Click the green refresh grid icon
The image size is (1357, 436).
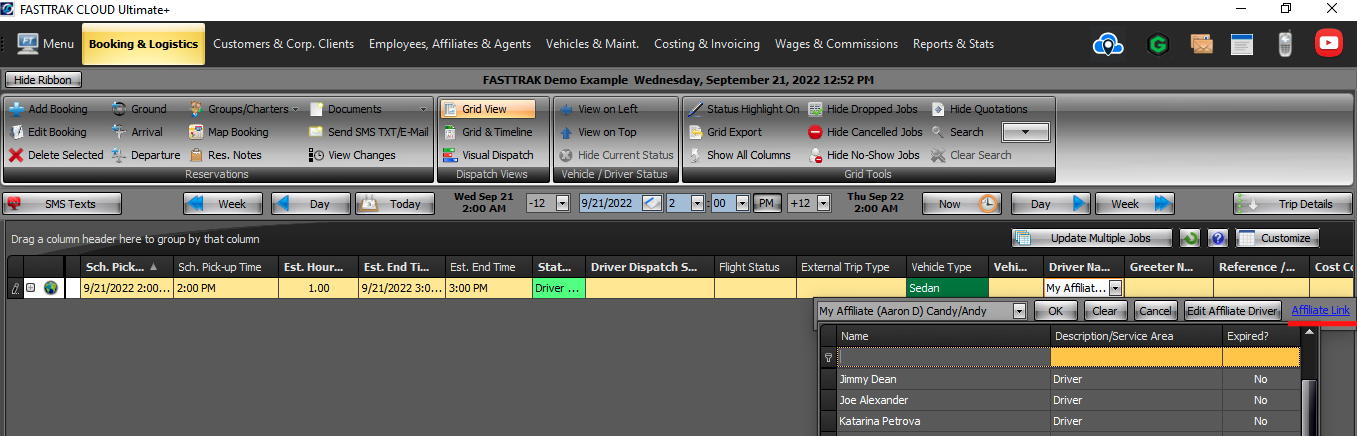pos(1190,238)
